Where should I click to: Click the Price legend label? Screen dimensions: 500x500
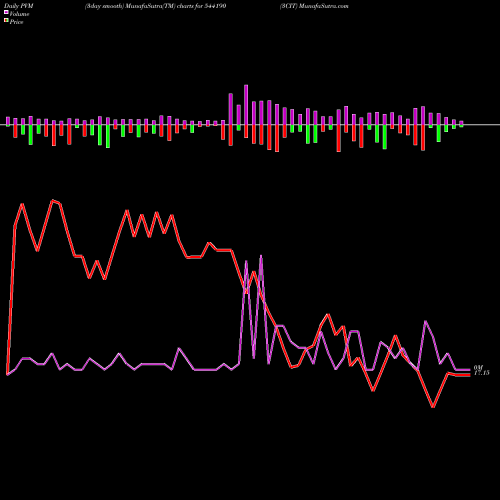pos(16,22)
